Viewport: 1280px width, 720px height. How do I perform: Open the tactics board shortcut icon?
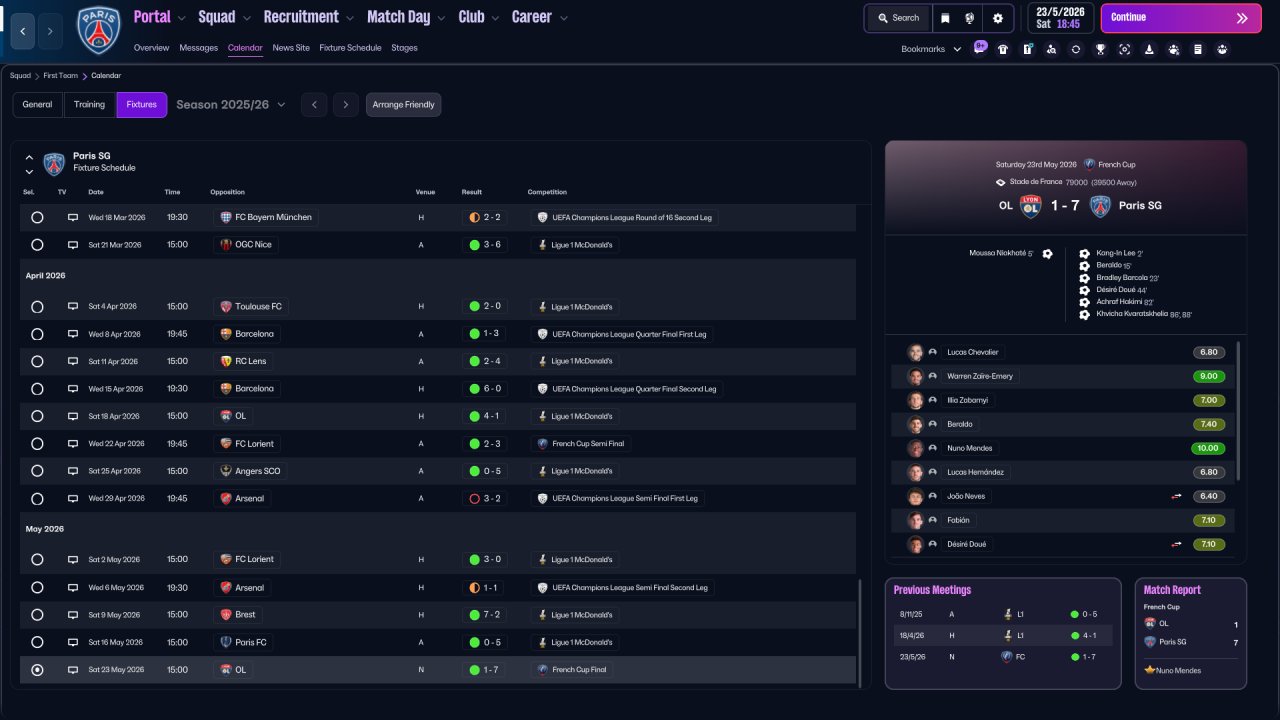click(x=1027, y=49)
